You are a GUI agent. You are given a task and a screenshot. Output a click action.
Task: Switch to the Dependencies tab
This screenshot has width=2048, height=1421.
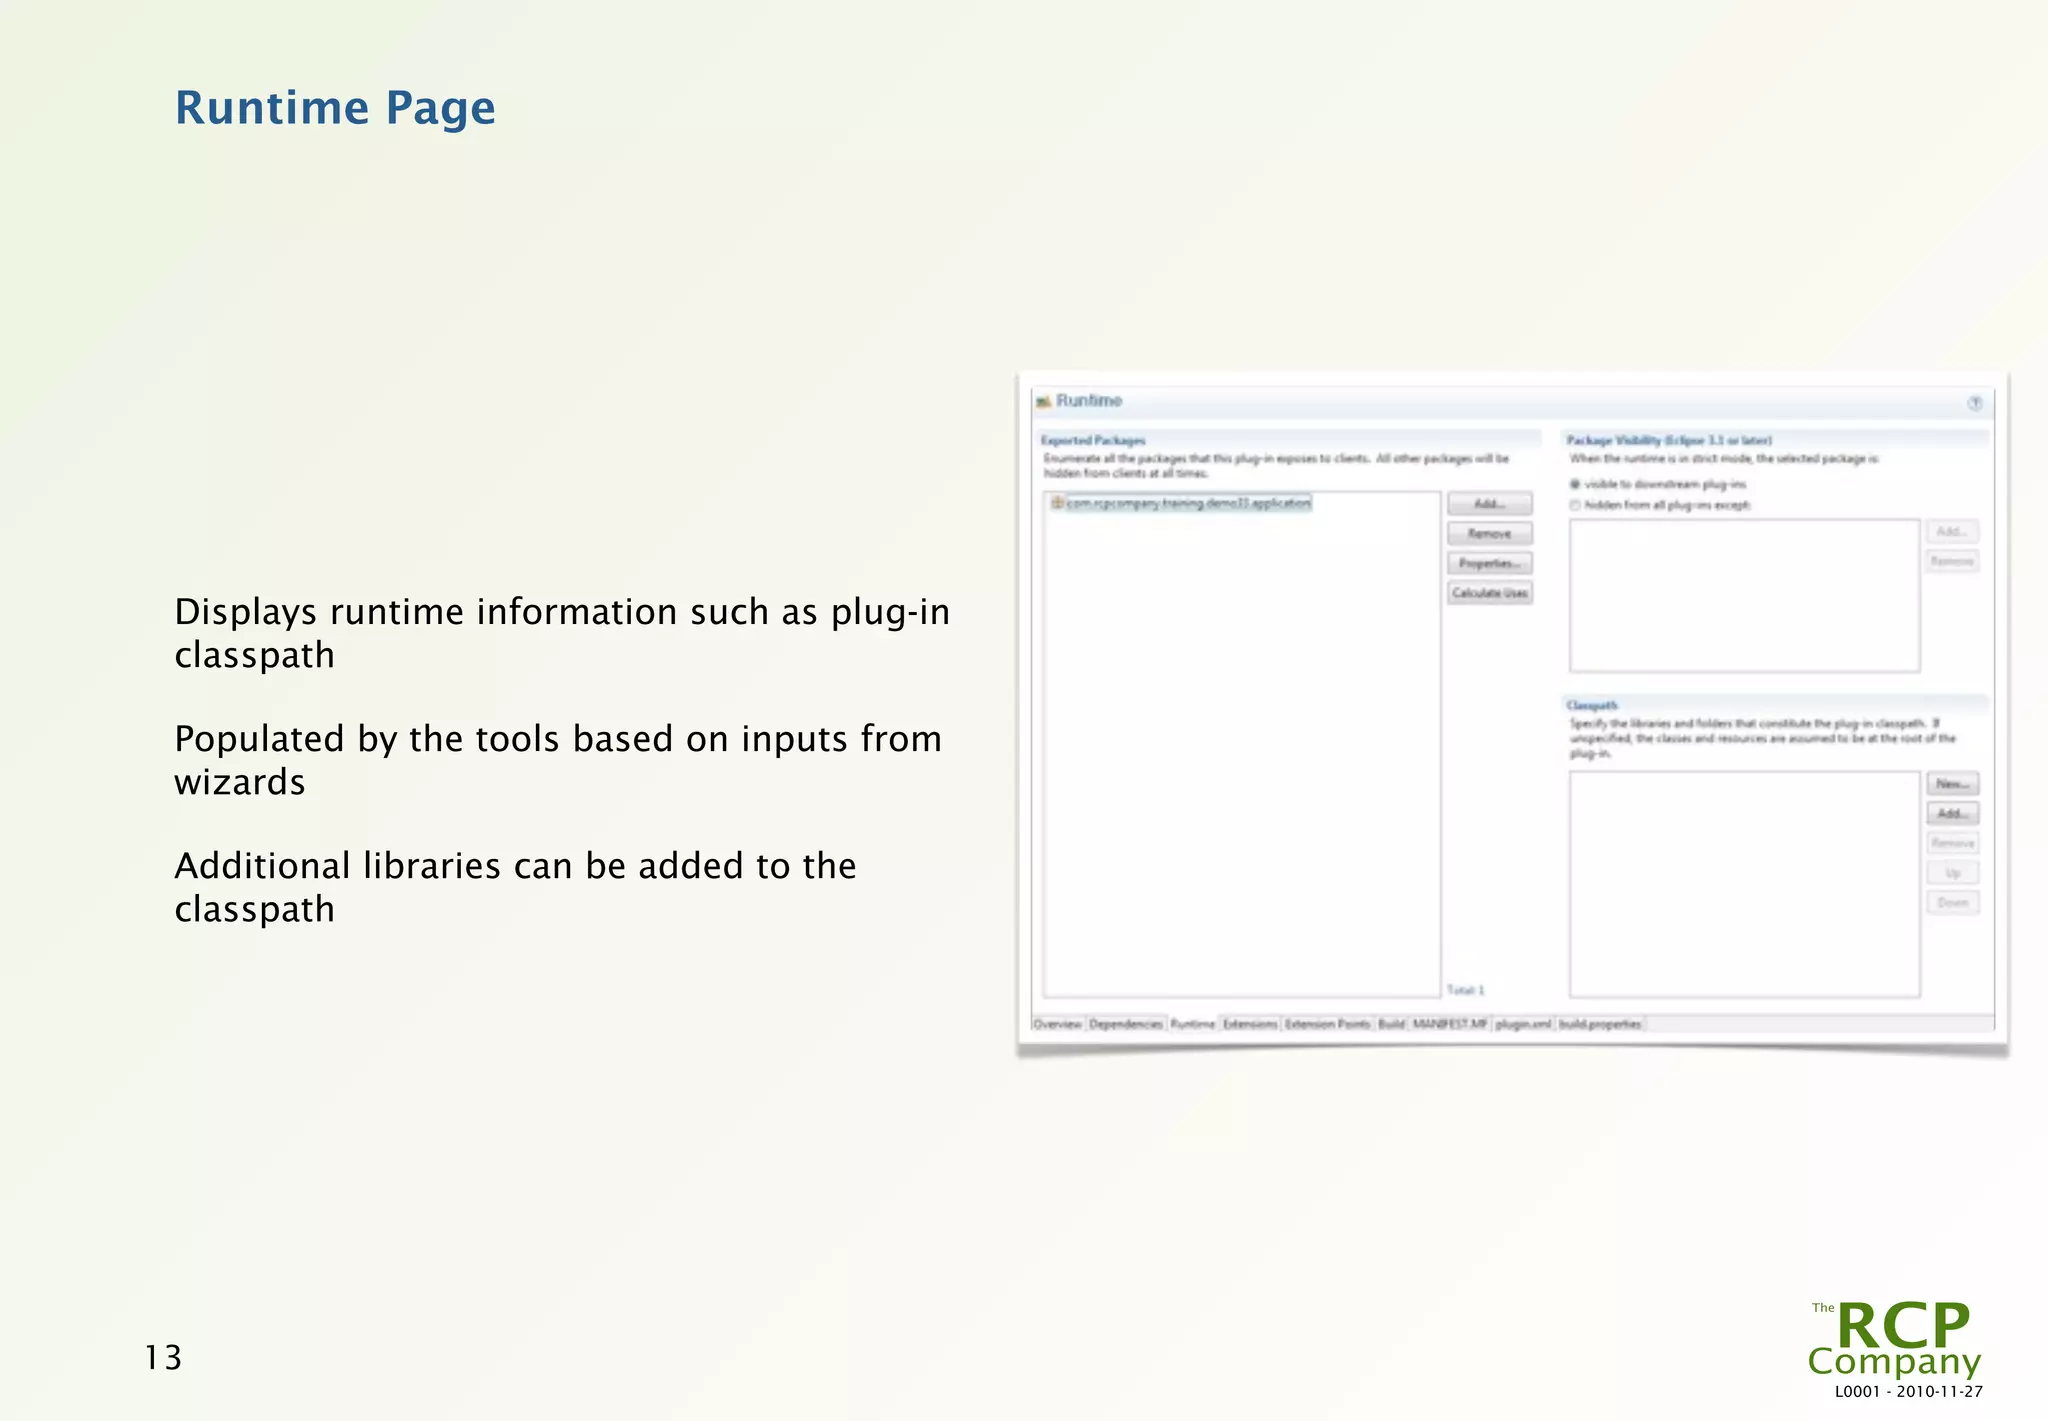pyautogui.click(x=1126, y=1024)
